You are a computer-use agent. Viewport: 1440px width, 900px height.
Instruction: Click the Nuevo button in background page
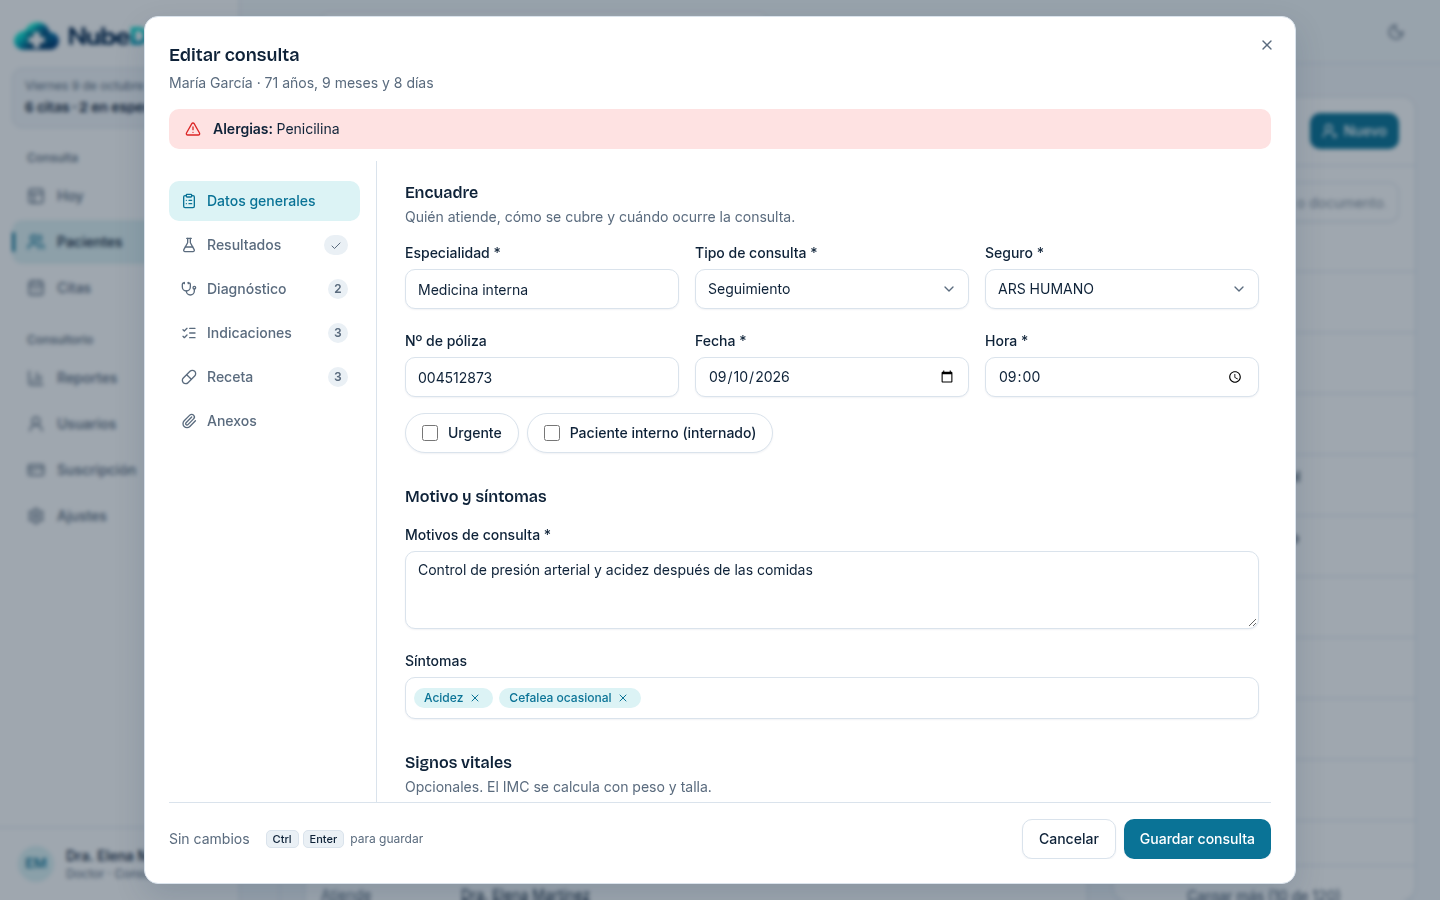coord(1354,131)
